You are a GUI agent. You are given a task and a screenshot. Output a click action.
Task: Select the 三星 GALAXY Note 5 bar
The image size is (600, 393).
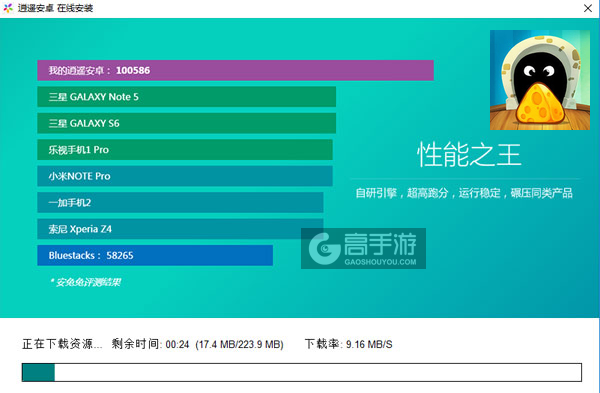186,96
